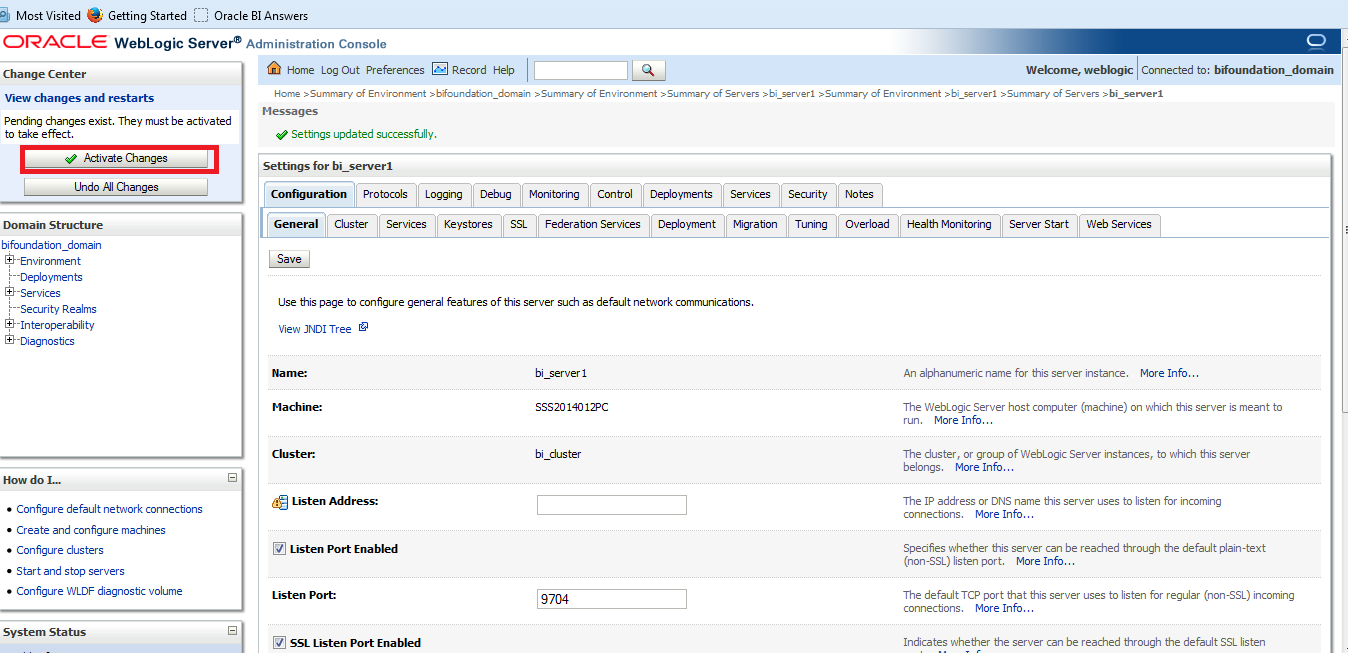Click More Info link for Listen Port
The width and height of the screenshot is (1348, 653).
pyautogui.click(x=1004, y=608)
